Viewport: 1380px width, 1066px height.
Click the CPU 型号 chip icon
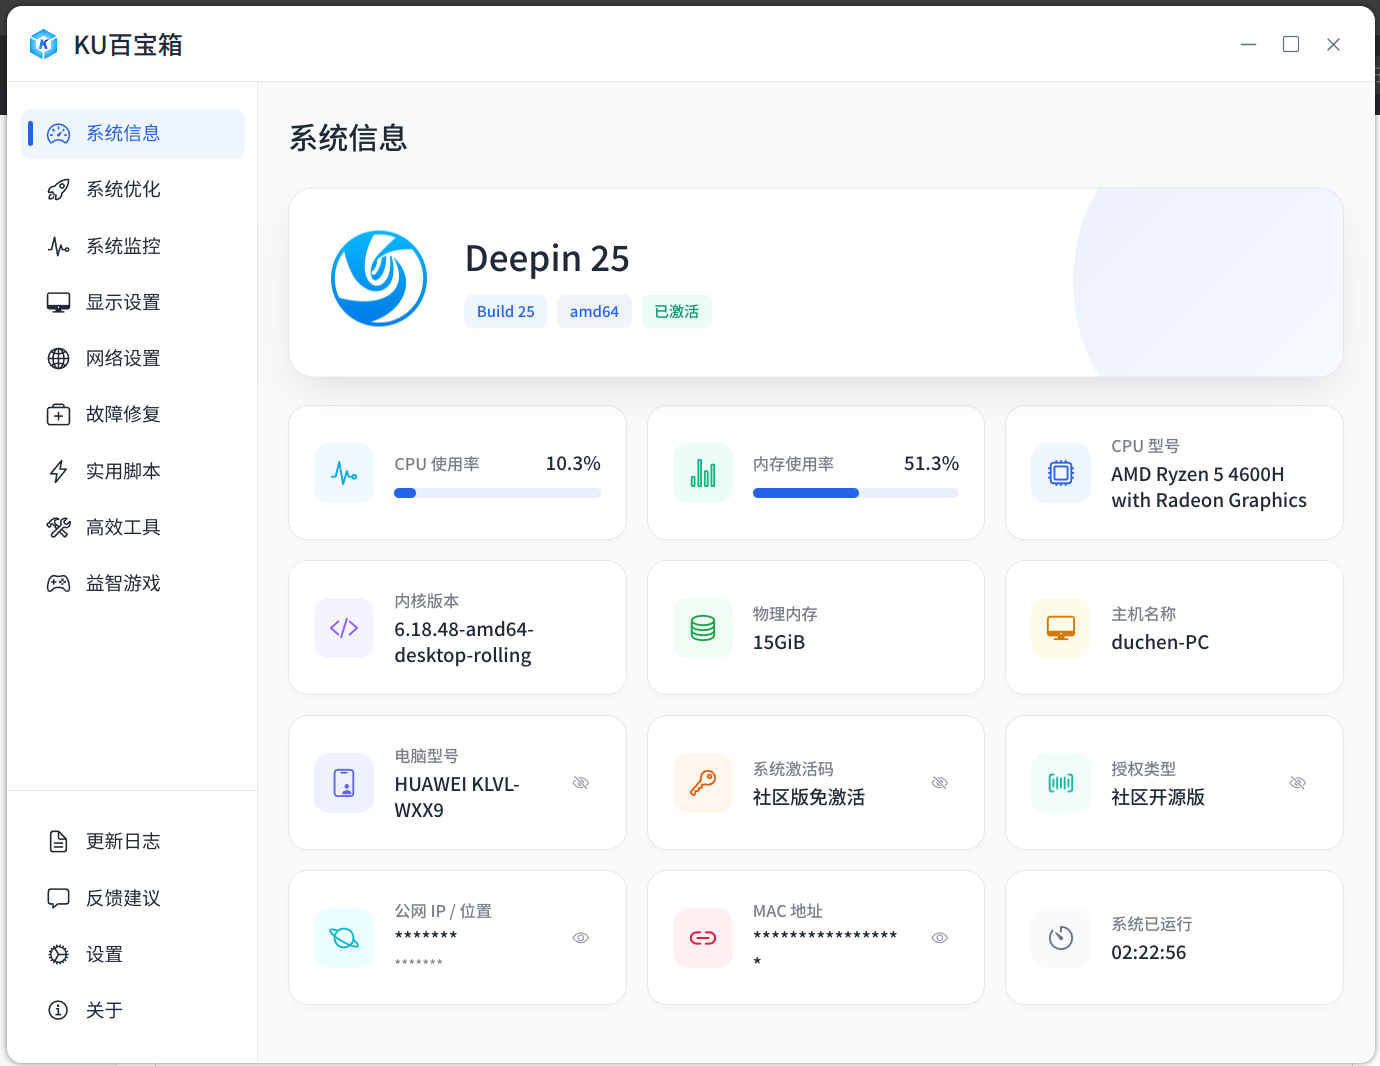[1061, 473]
